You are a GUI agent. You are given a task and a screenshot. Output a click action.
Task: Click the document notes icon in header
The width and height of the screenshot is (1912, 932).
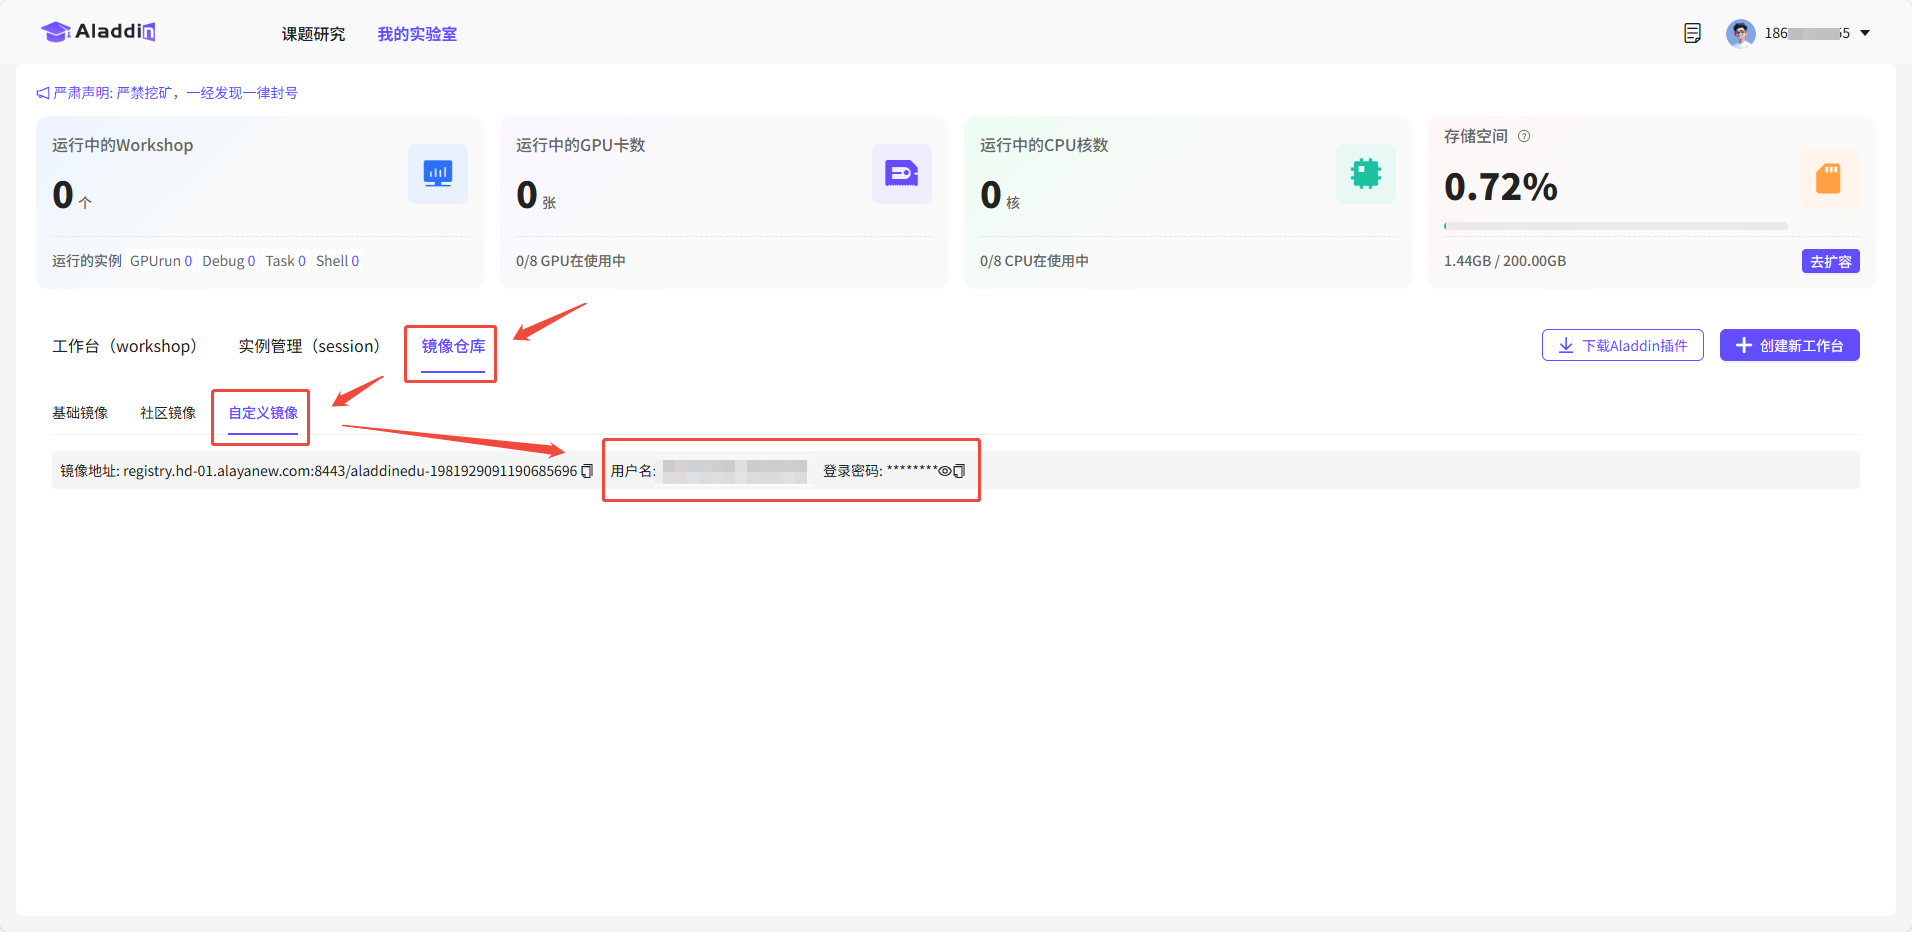tap(1692, 33)
